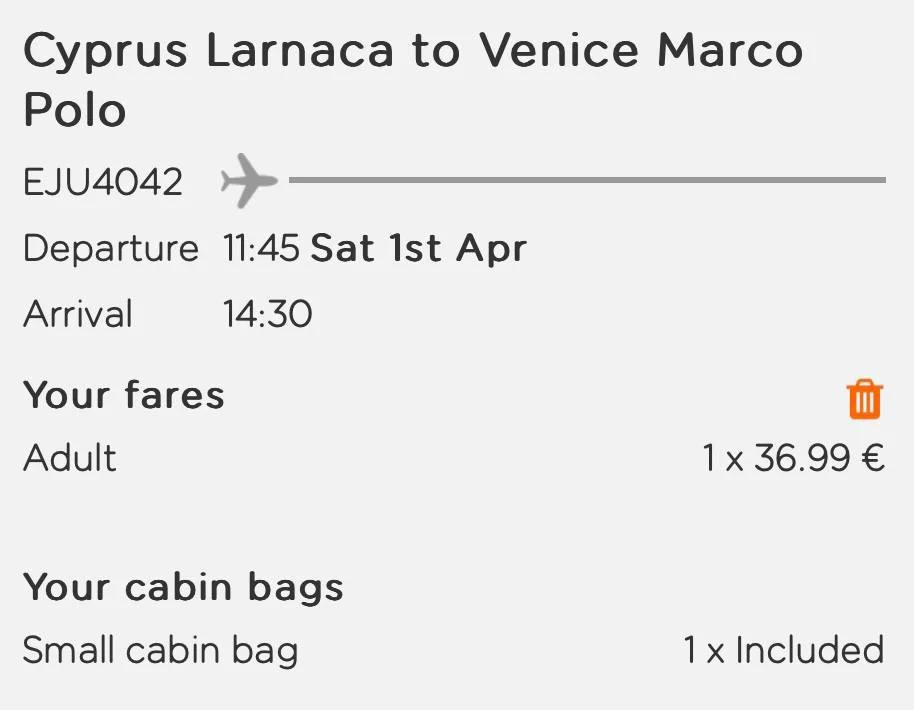Select the 'Small cabin bag' label

(x=160, y=651)
